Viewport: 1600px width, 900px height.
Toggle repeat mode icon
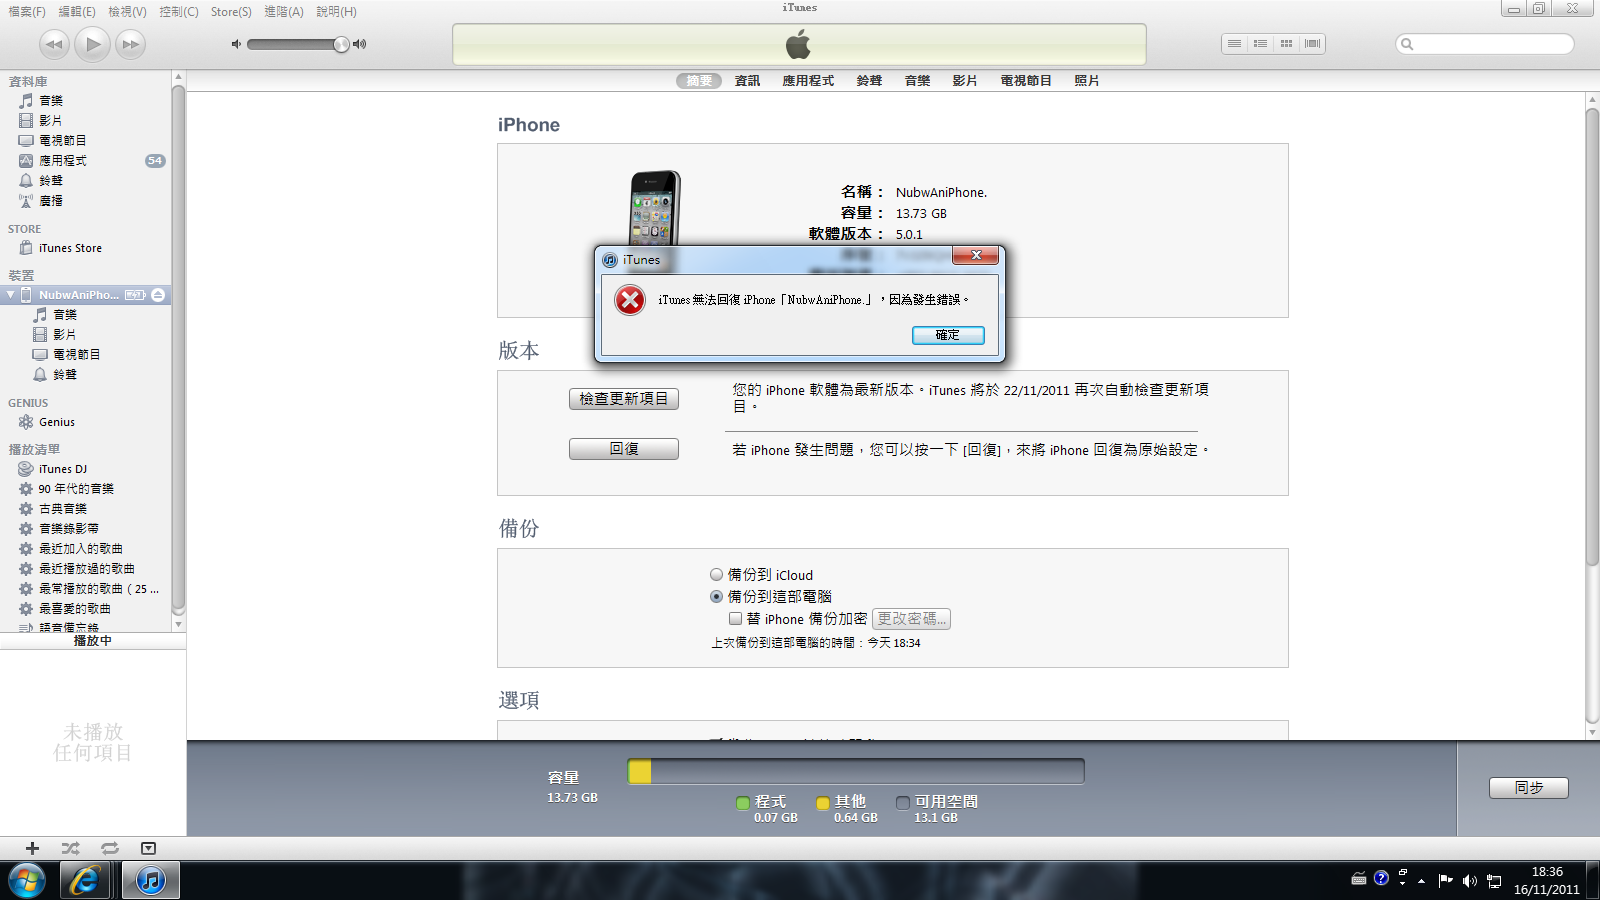click(109, 848)
